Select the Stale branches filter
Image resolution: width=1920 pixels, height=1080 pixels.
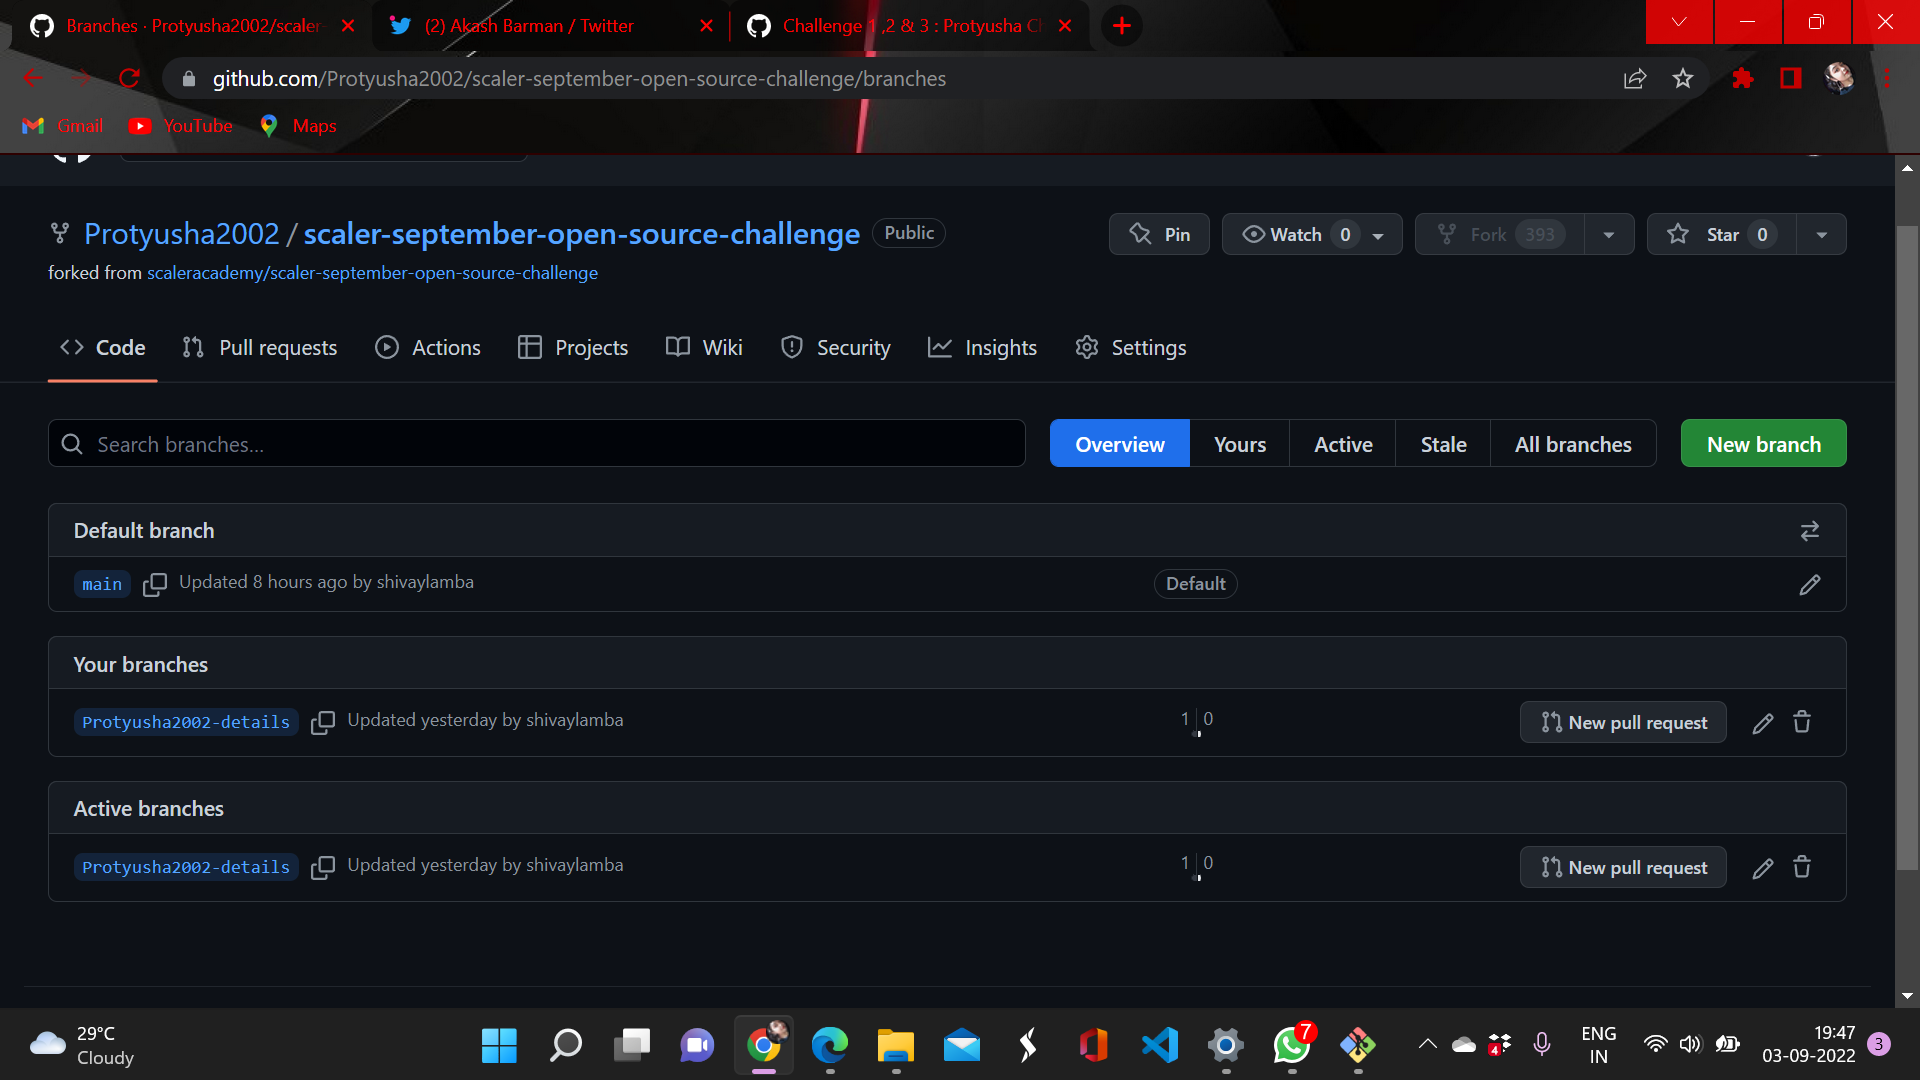[1442, 444]
